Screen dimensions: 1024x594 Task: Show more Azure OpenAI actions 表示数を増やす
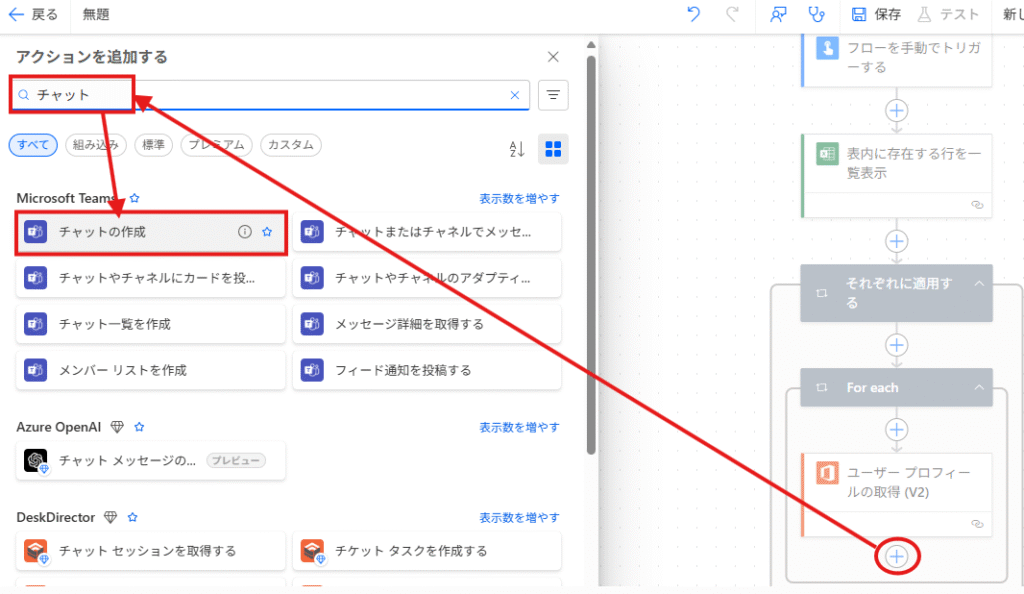click(x=519, y=428)
